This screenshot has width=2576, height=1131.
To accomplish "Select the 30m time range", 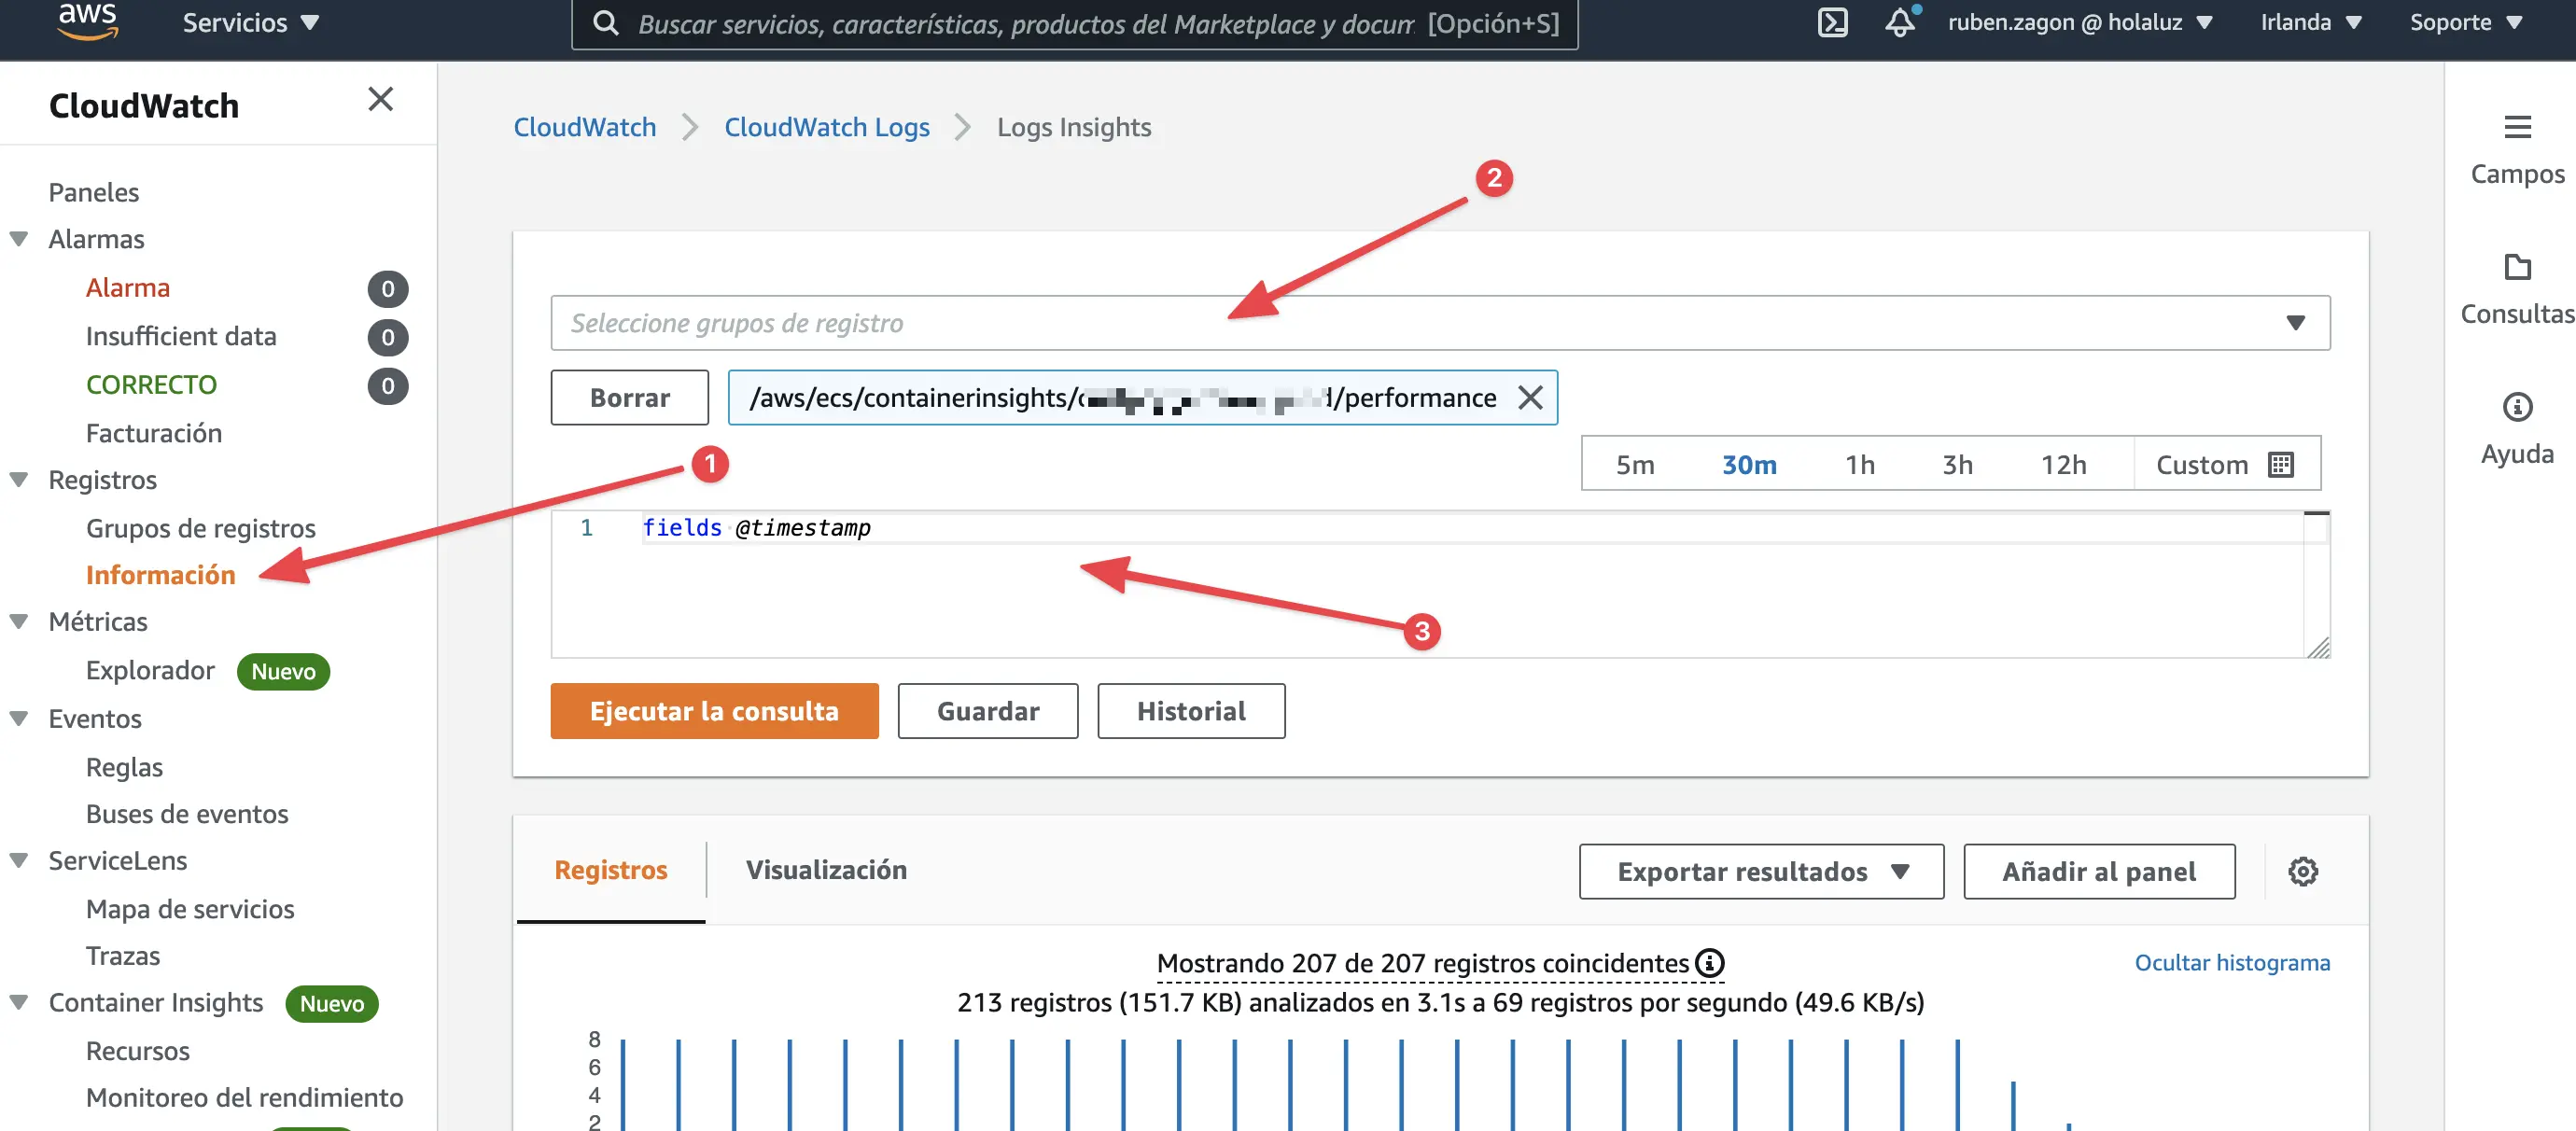I will pos(1749,465).
